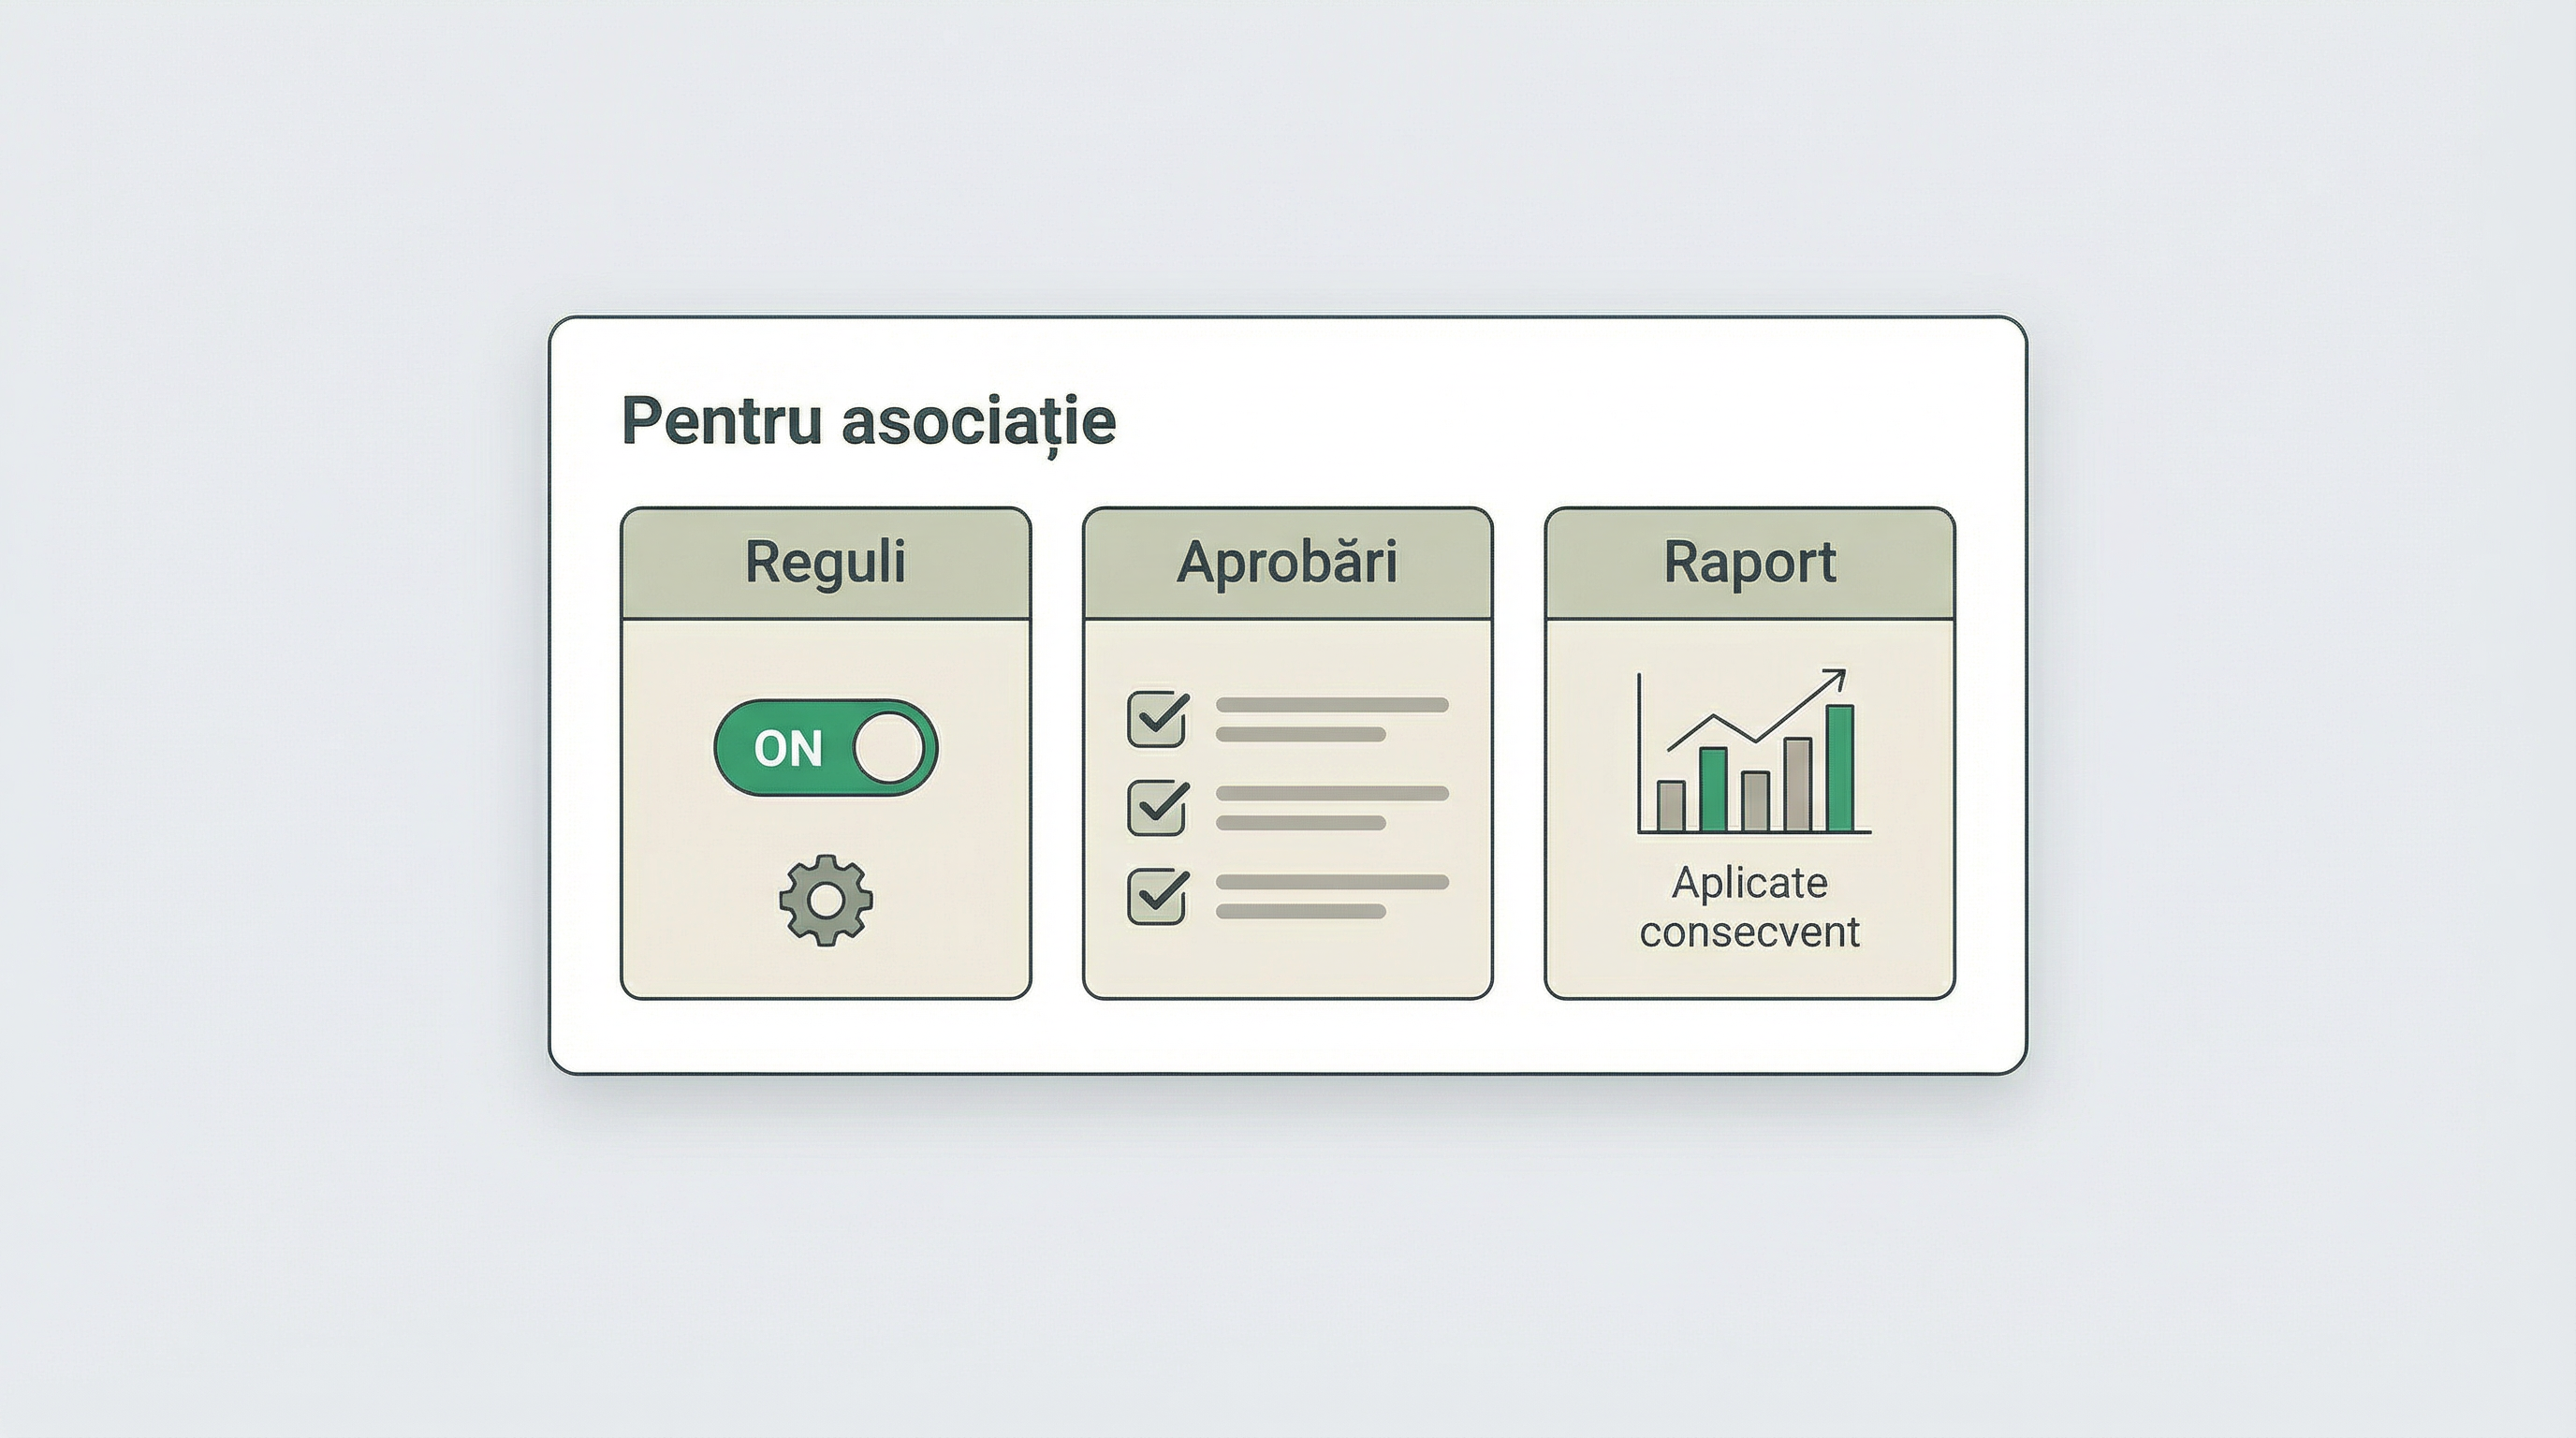The image size is (2576, 1438).
Task: Uncheck the third checkbox in Aprobări
Action: [x=1158, y=895]
